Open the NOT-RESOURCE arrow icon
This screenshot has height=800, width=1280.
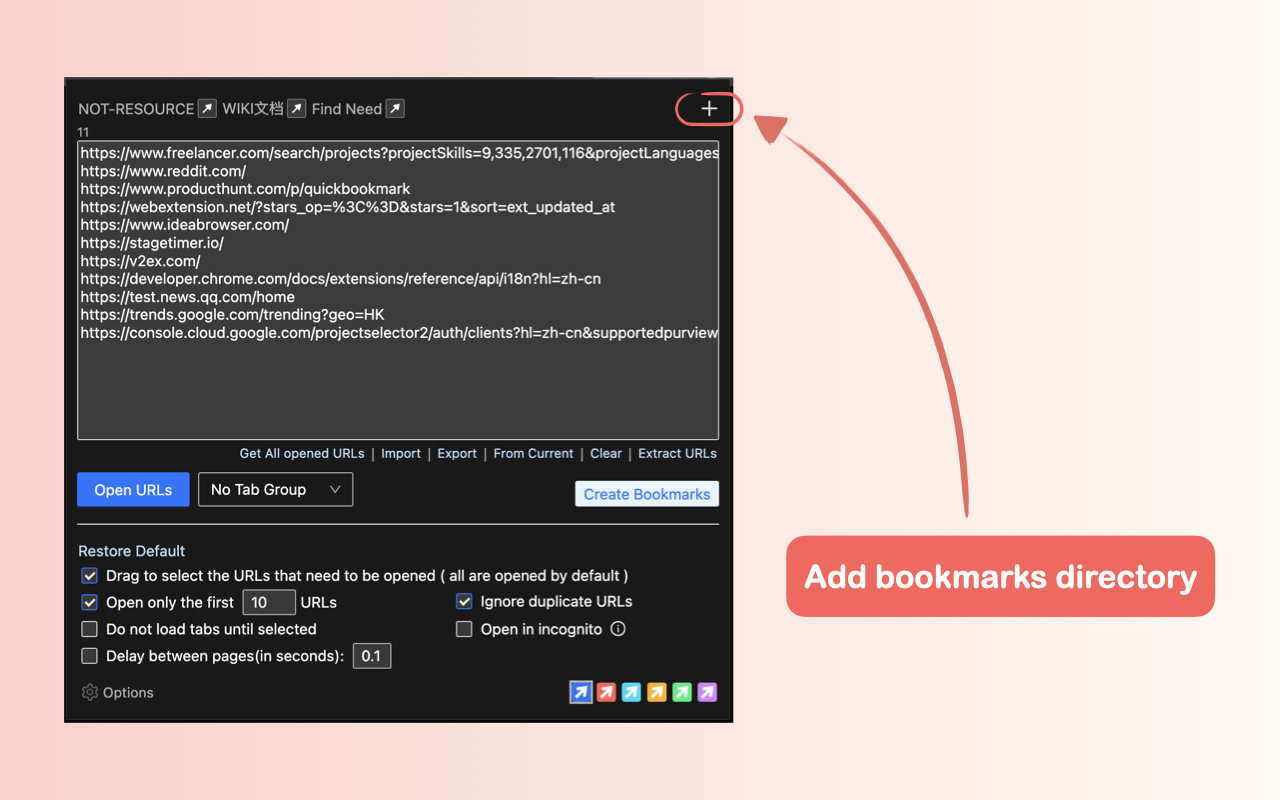[x=207, y=109]
